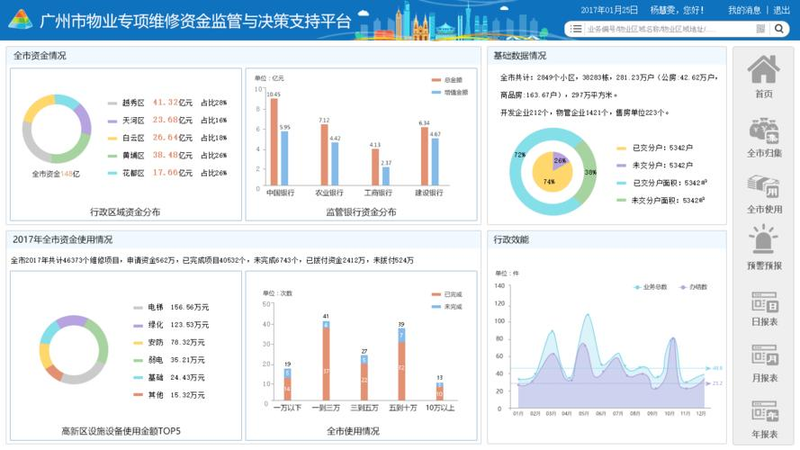Open the 全市归集 money bag icon
Image resolution: width=800 pixels, height=450 pixels.
(764, 130)
